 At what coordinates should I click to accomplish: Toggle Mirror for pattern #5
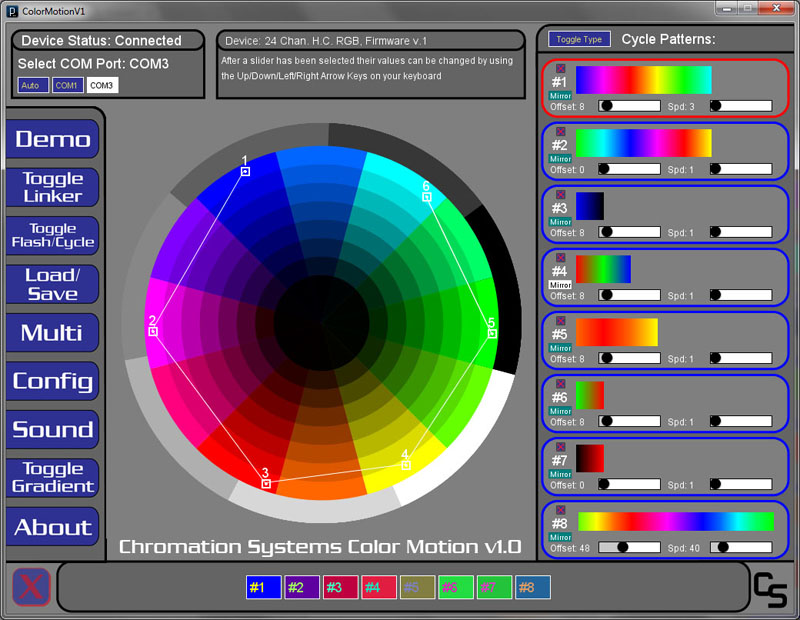pyautogui.click(x=560, y=349)
